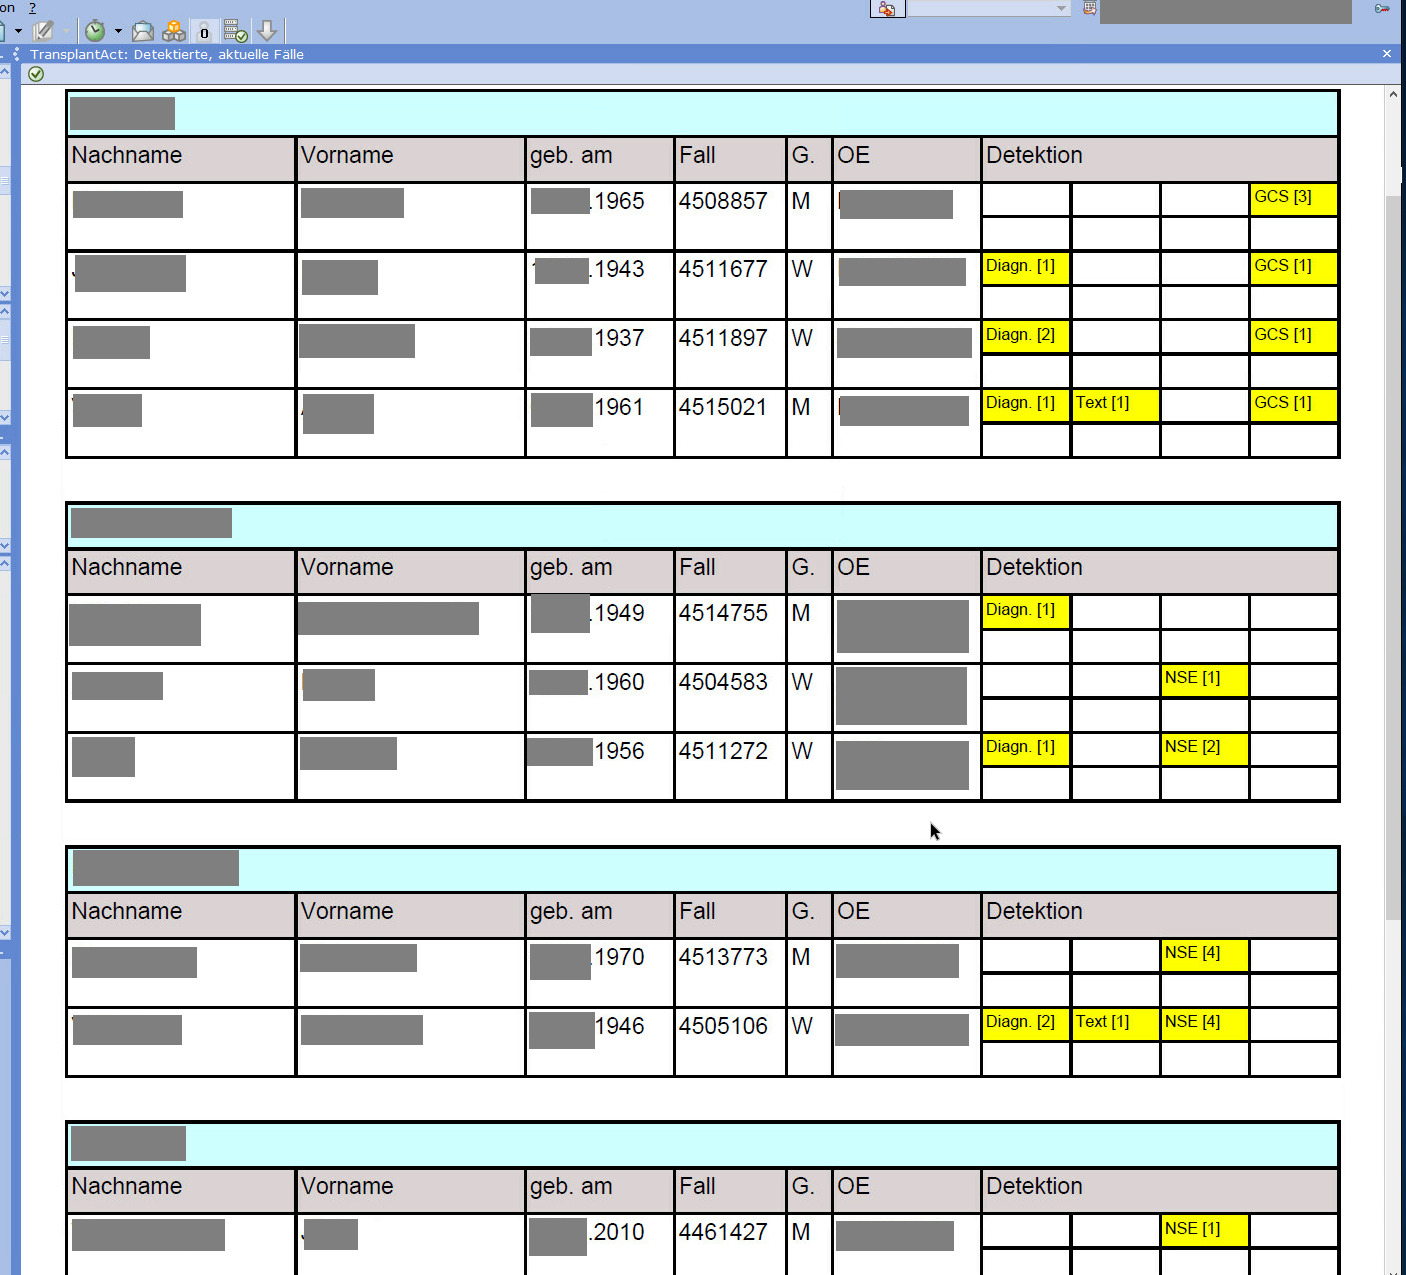The height and width of the screenshot is (1275, 1406).
Task: Select case number 4514755 in the table
Action: (723, 613)
